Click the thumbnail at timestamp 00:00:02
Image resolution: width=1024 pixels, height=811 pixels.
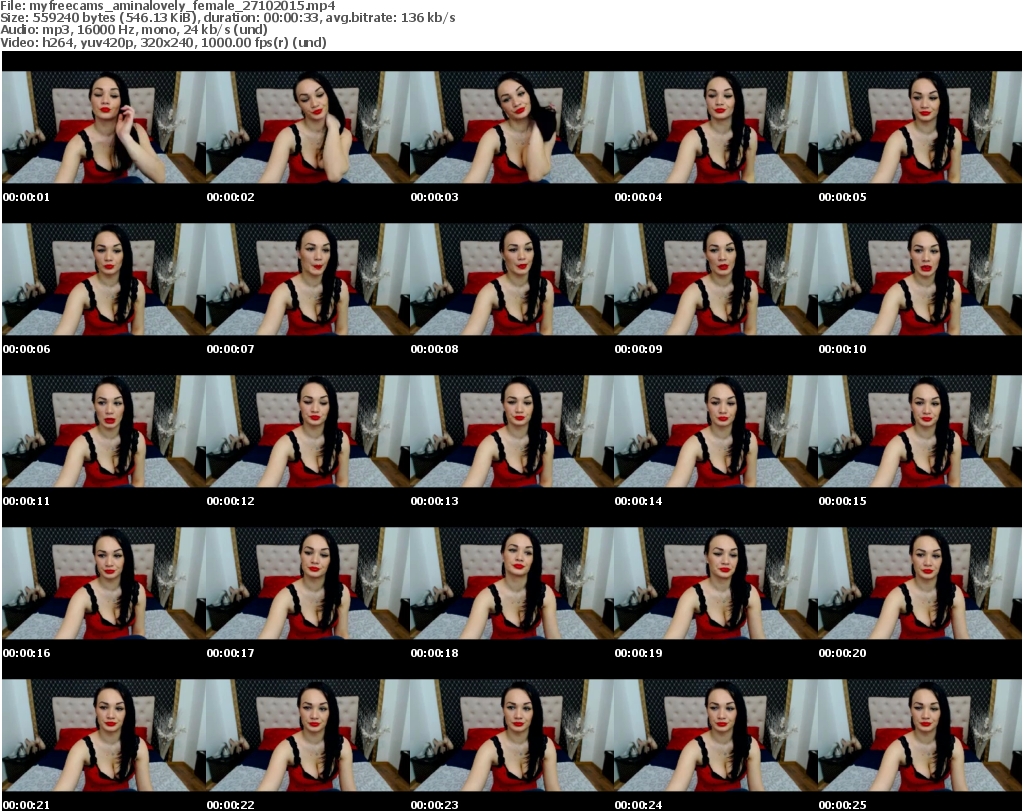pos(308,127)
